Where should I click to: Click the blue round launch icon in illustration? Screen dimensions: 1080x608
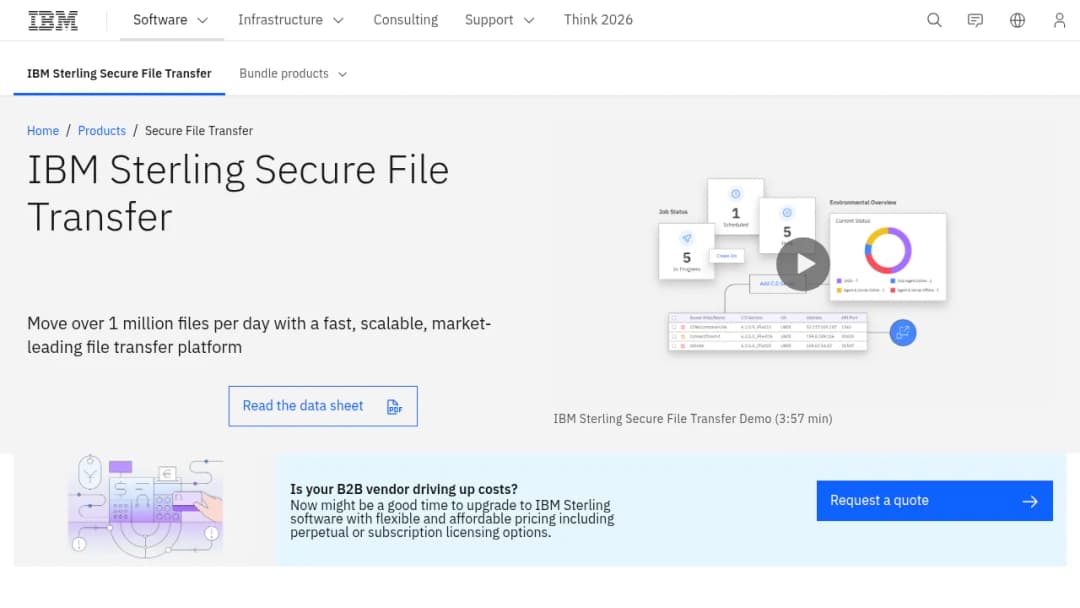(x=902, y=333)
